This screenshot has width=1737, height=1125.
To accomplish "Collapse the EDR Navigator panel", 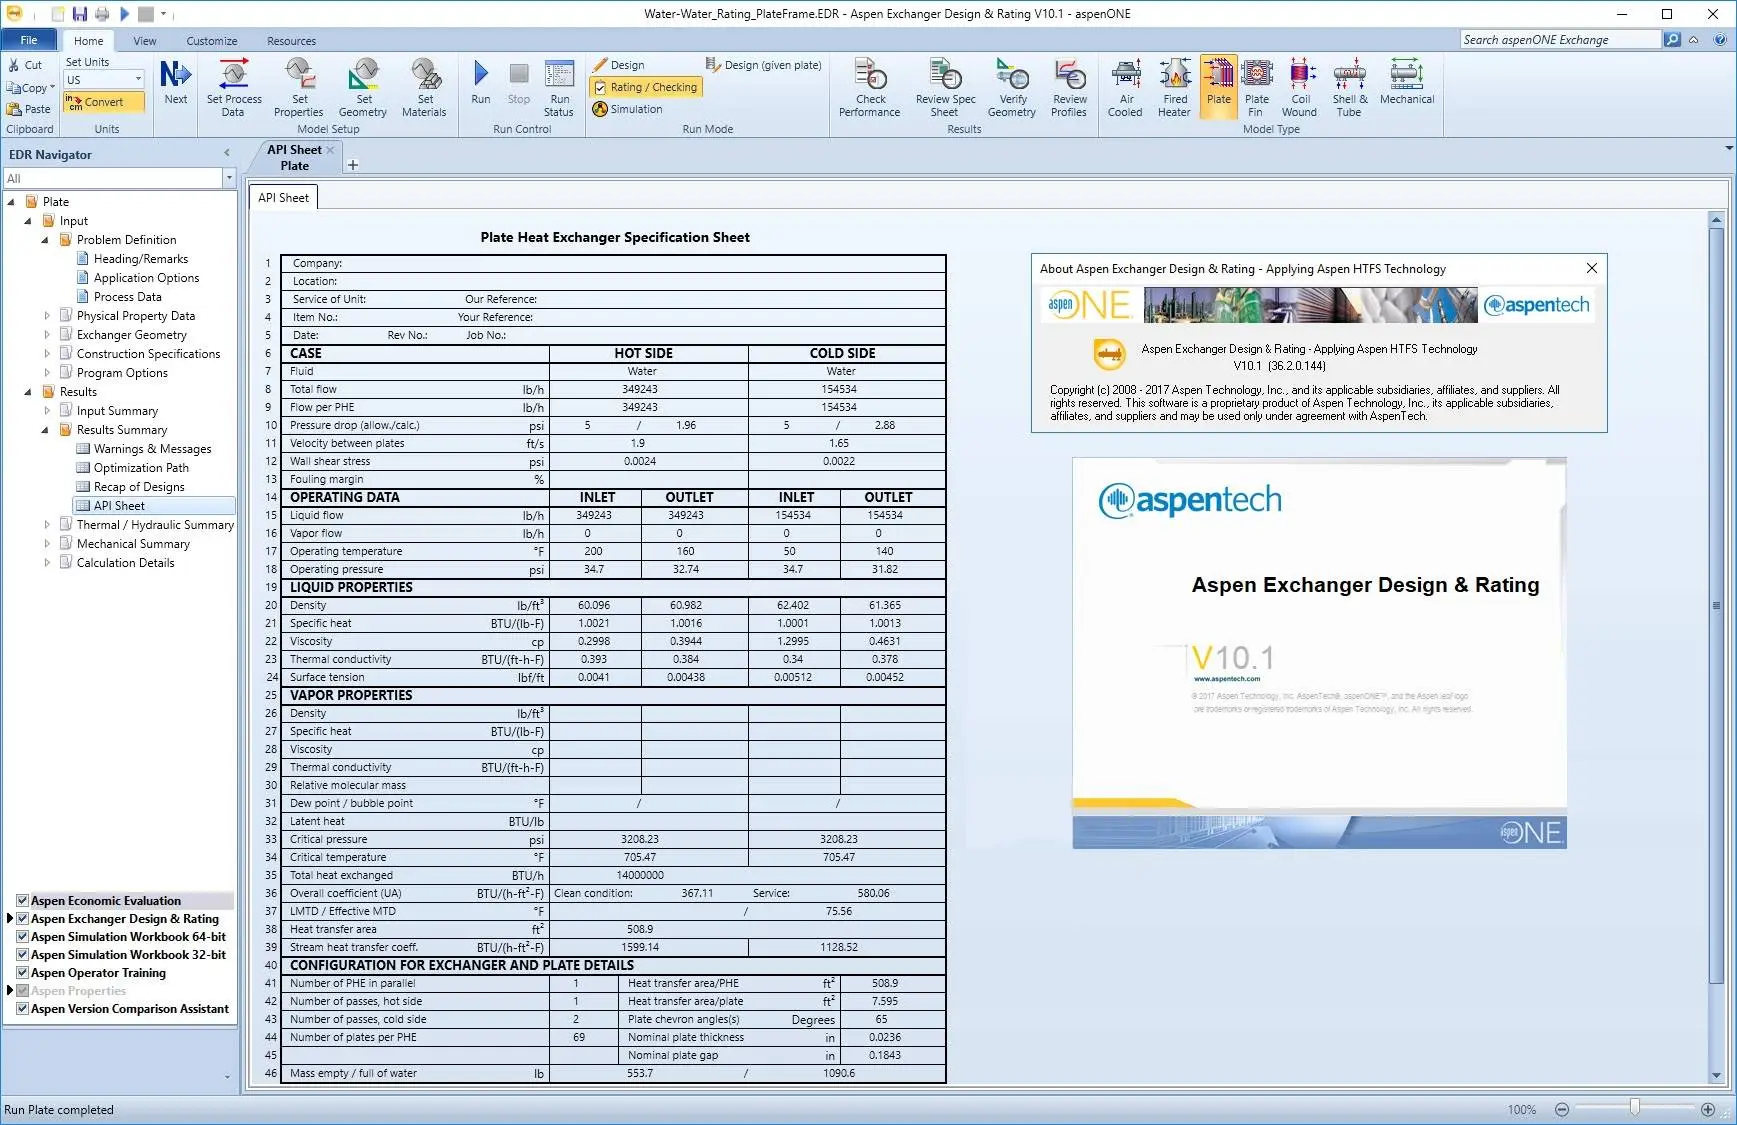I will [226, 154].
